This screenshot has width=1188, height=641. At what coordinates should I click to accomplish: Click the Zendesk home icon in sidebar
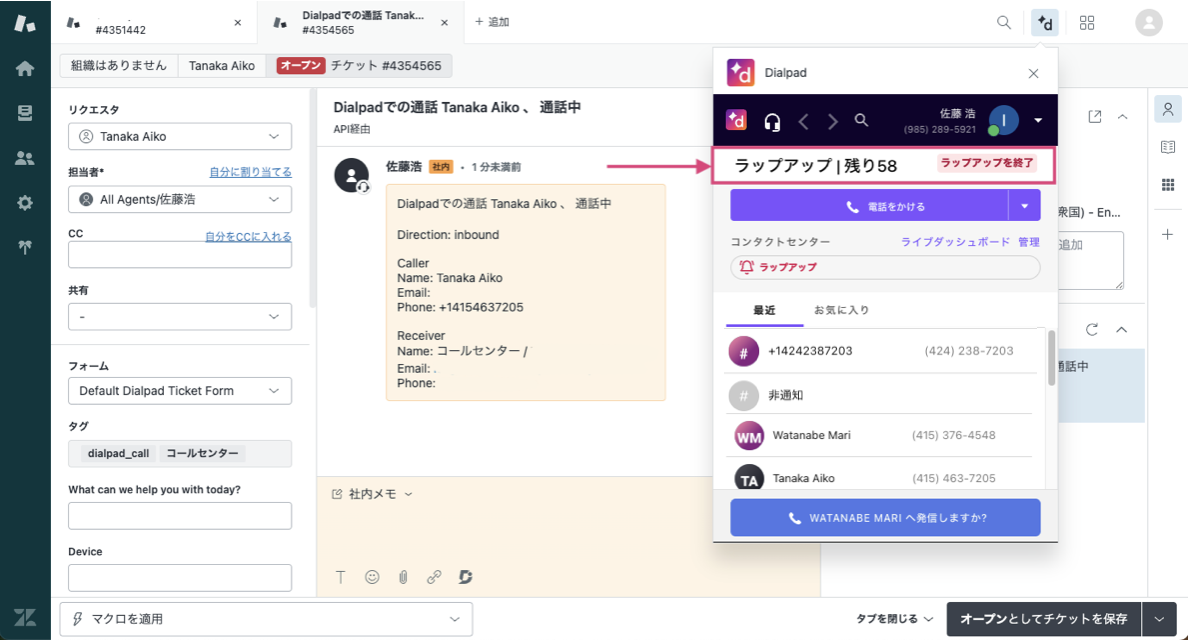click(x=25, y=68)
